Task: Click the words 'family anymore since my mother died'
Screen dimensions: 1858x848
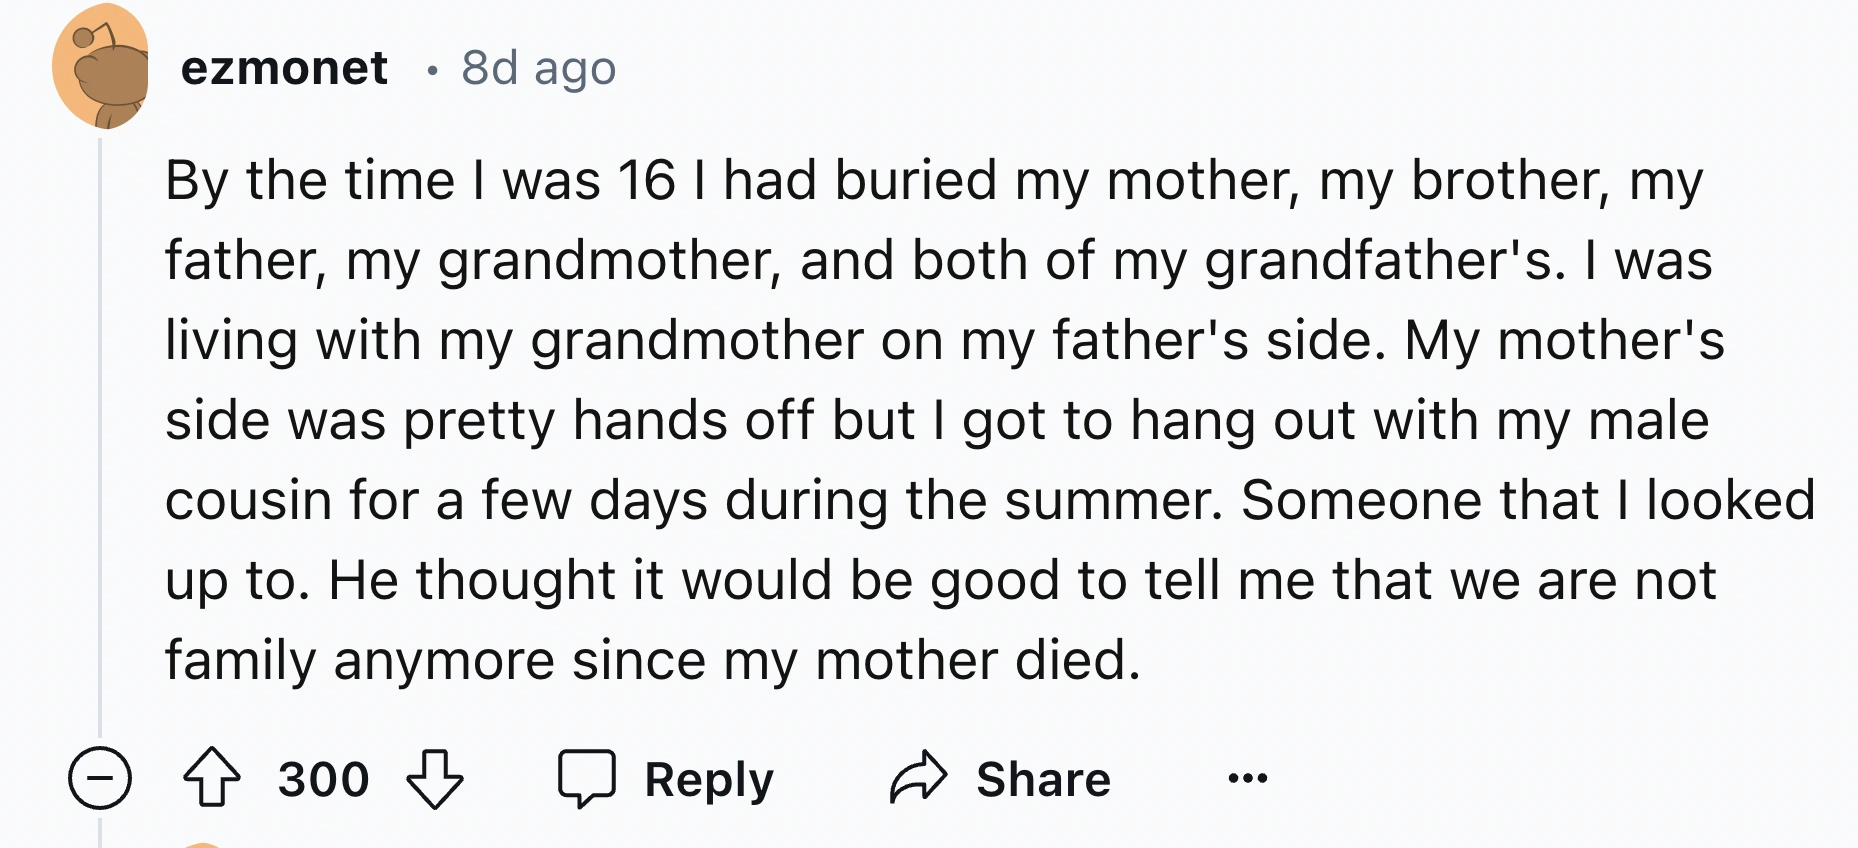Action: tap(652, 661)
